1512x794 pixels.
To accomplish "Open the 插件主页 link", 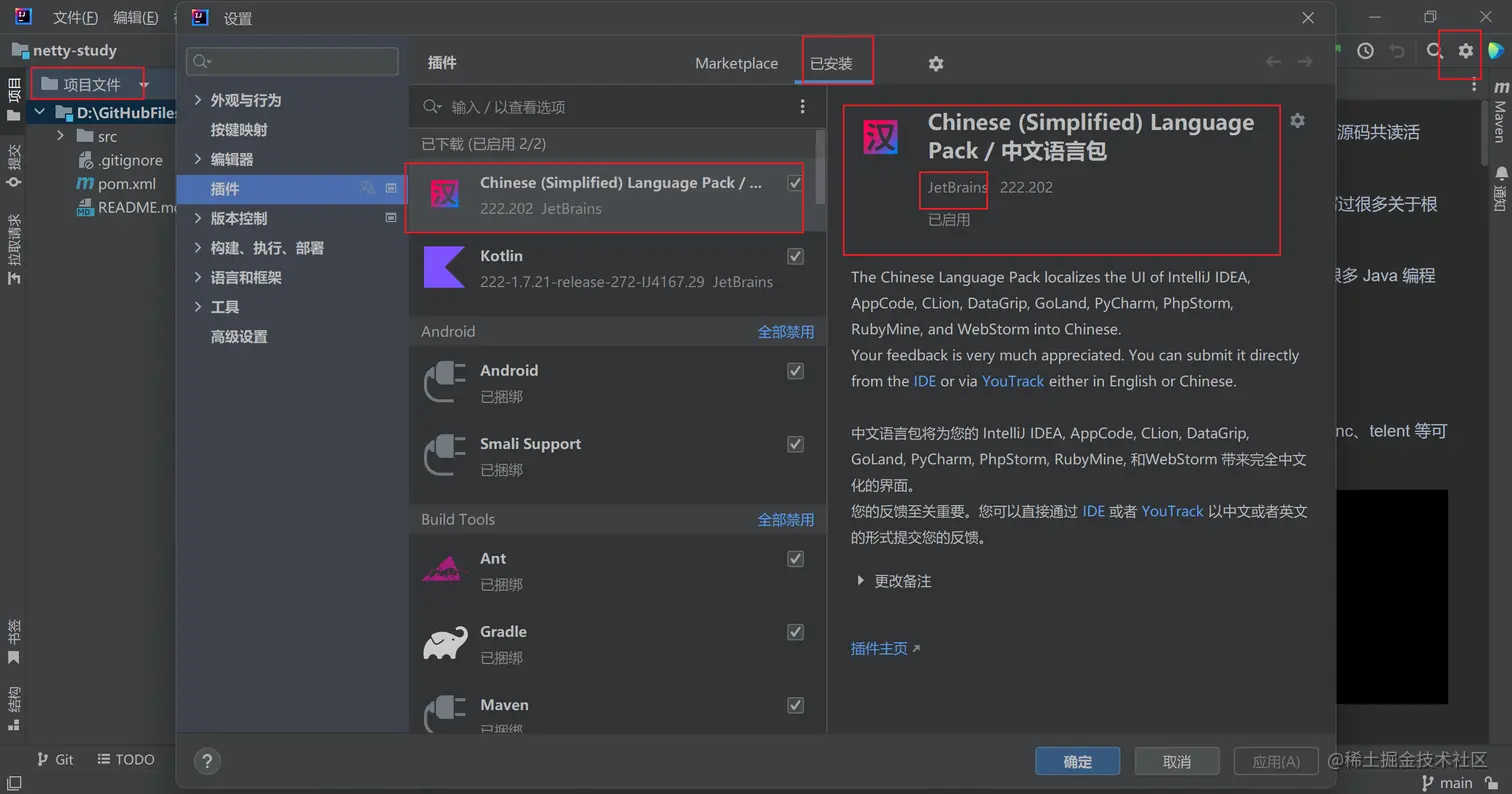I will click(x=885, y=648).
